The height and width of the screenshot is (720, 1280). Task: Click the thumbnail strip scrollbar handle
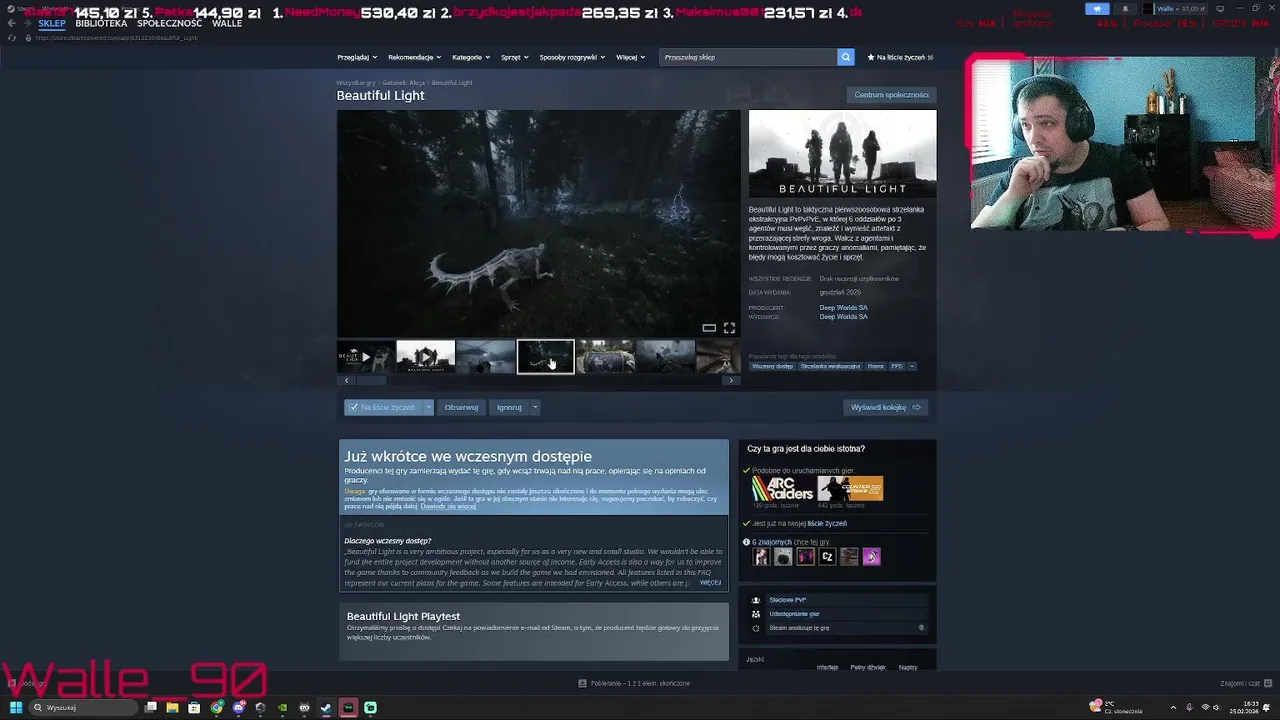pyautogui.click(x=371, y=380)
